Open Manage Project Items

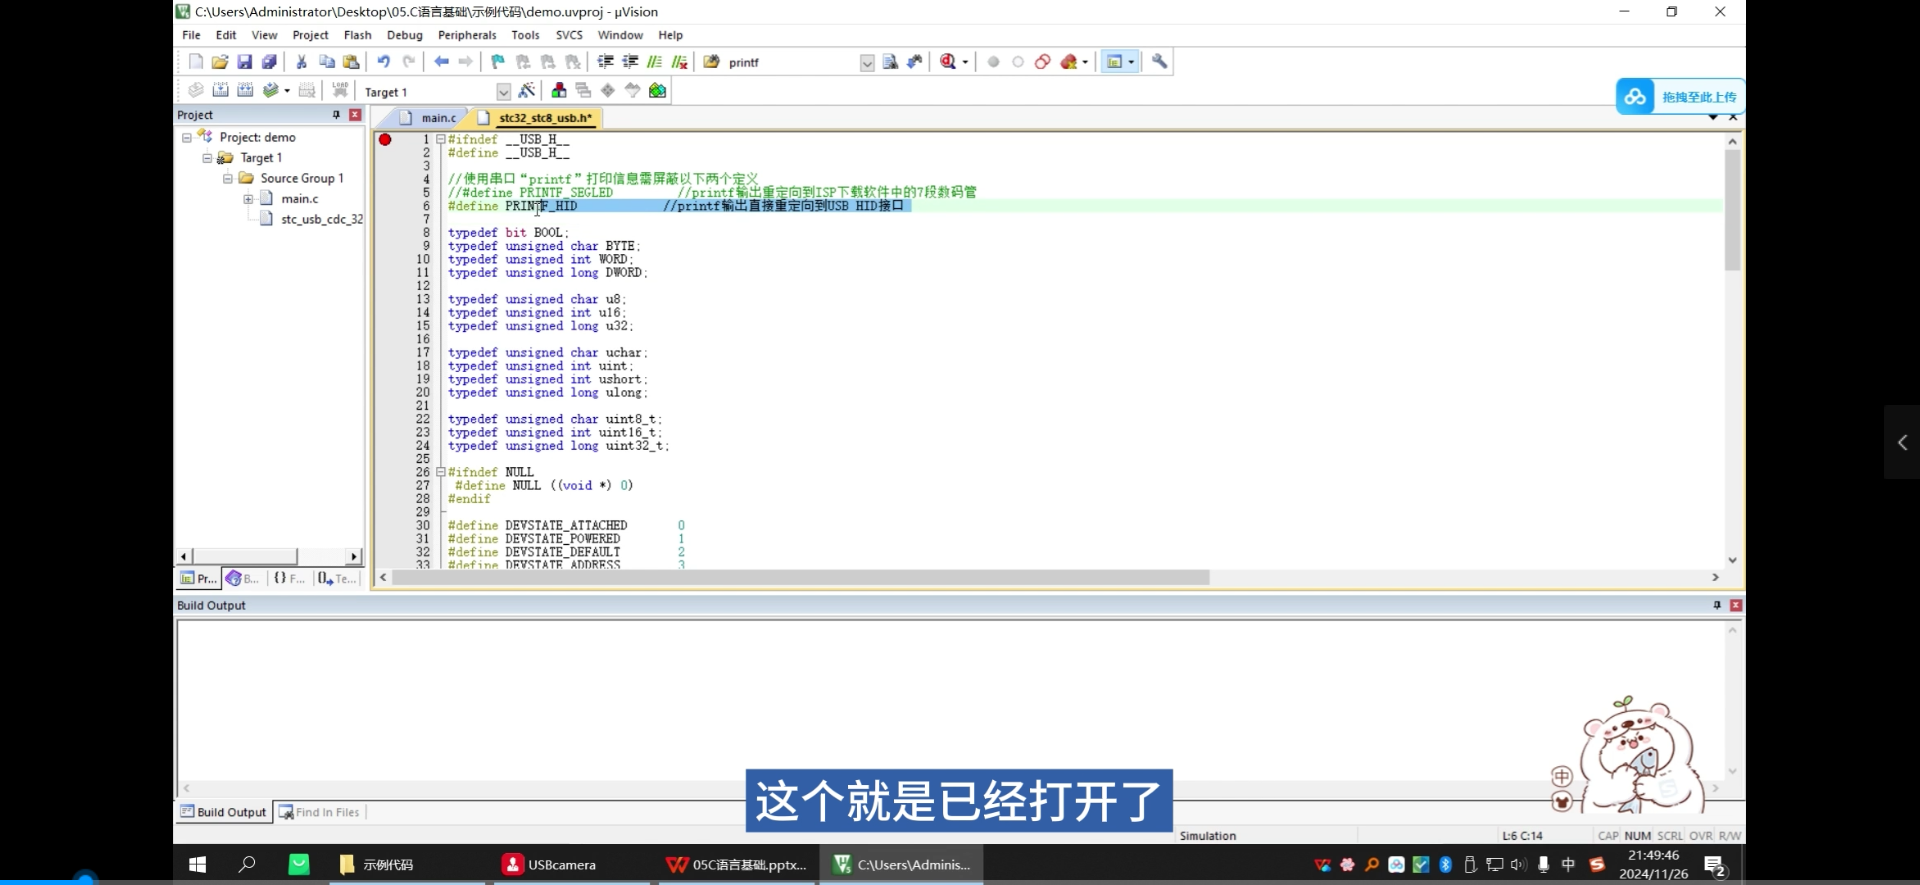point(559,90)
